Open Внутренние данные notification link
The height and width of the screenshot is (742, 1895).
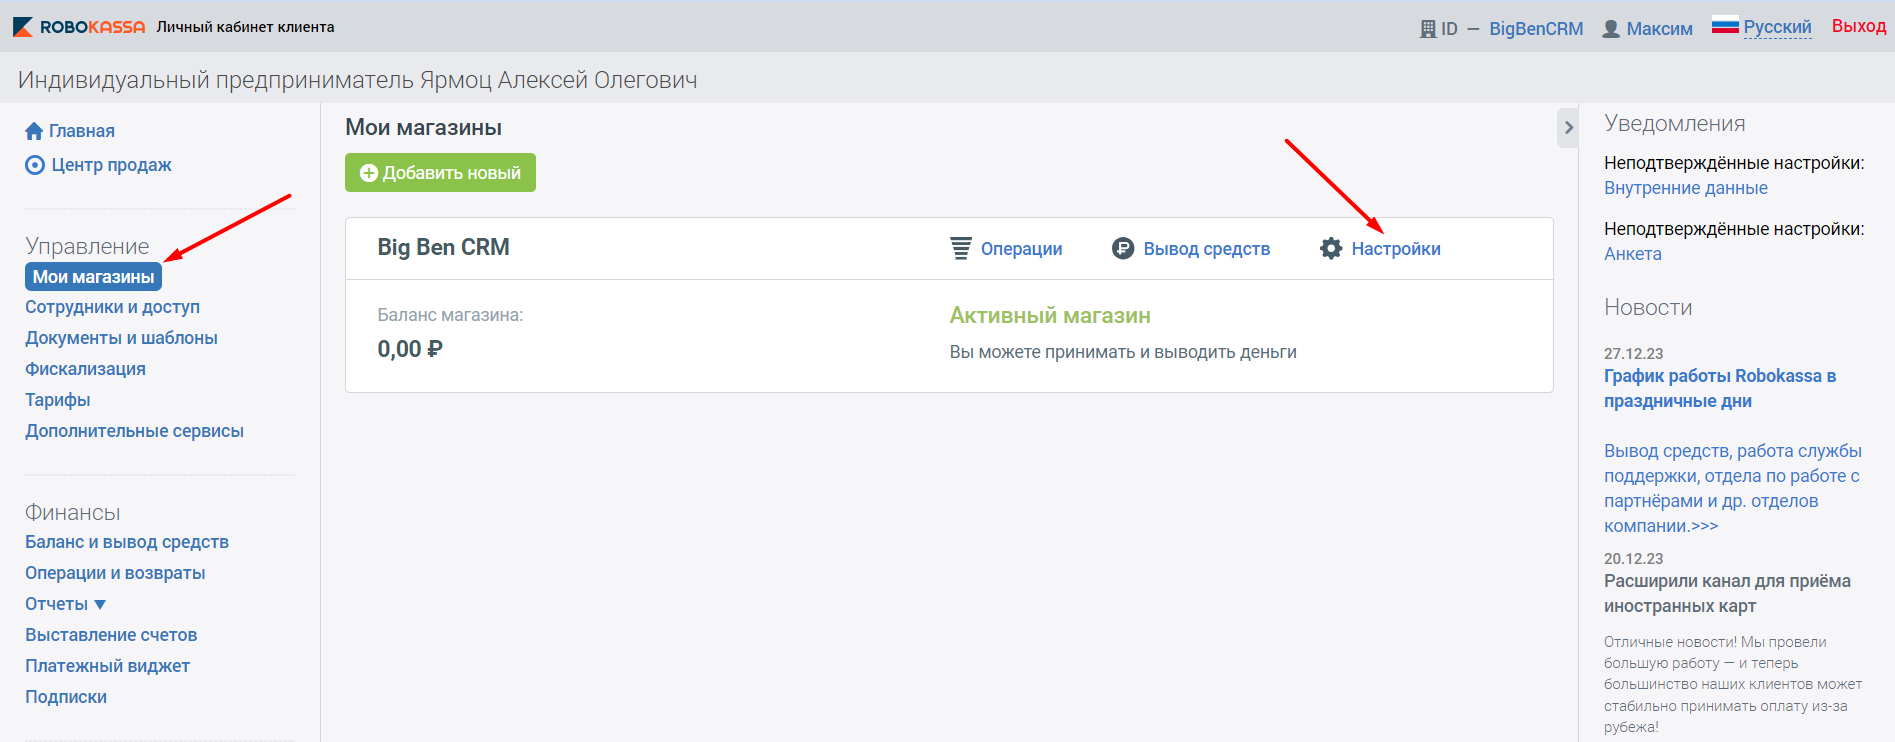1686,188
